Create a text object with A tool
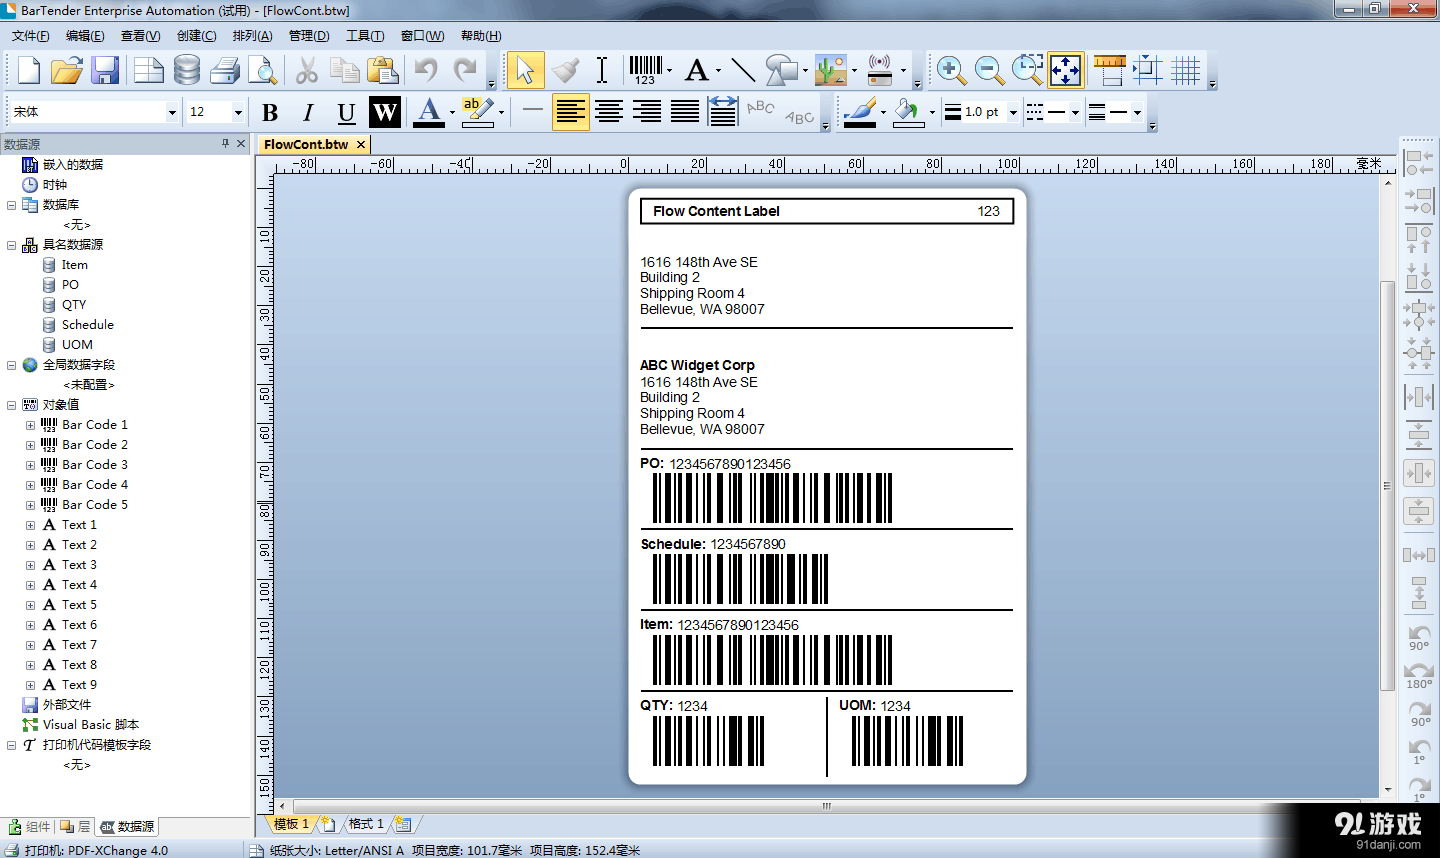The width and height of the screenshot is (1440, 858). click(697, 70)
